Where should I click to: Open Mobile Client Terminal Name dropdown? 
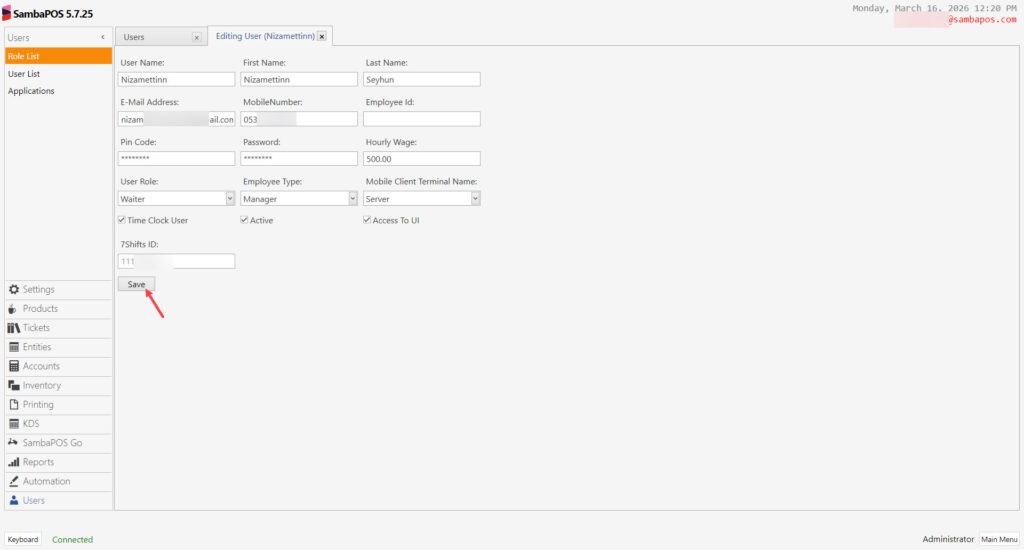[475, 199]
